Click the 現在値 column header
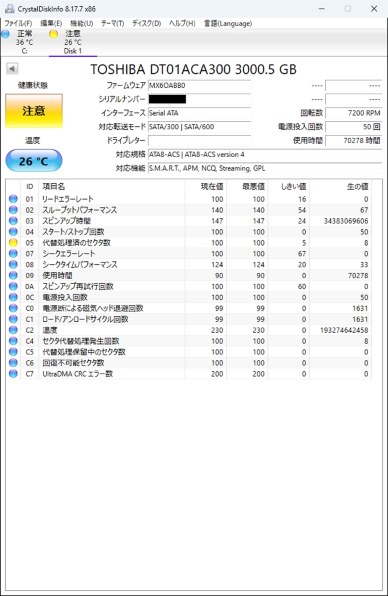Screen dimensions: 388x596 click(206, 187)
